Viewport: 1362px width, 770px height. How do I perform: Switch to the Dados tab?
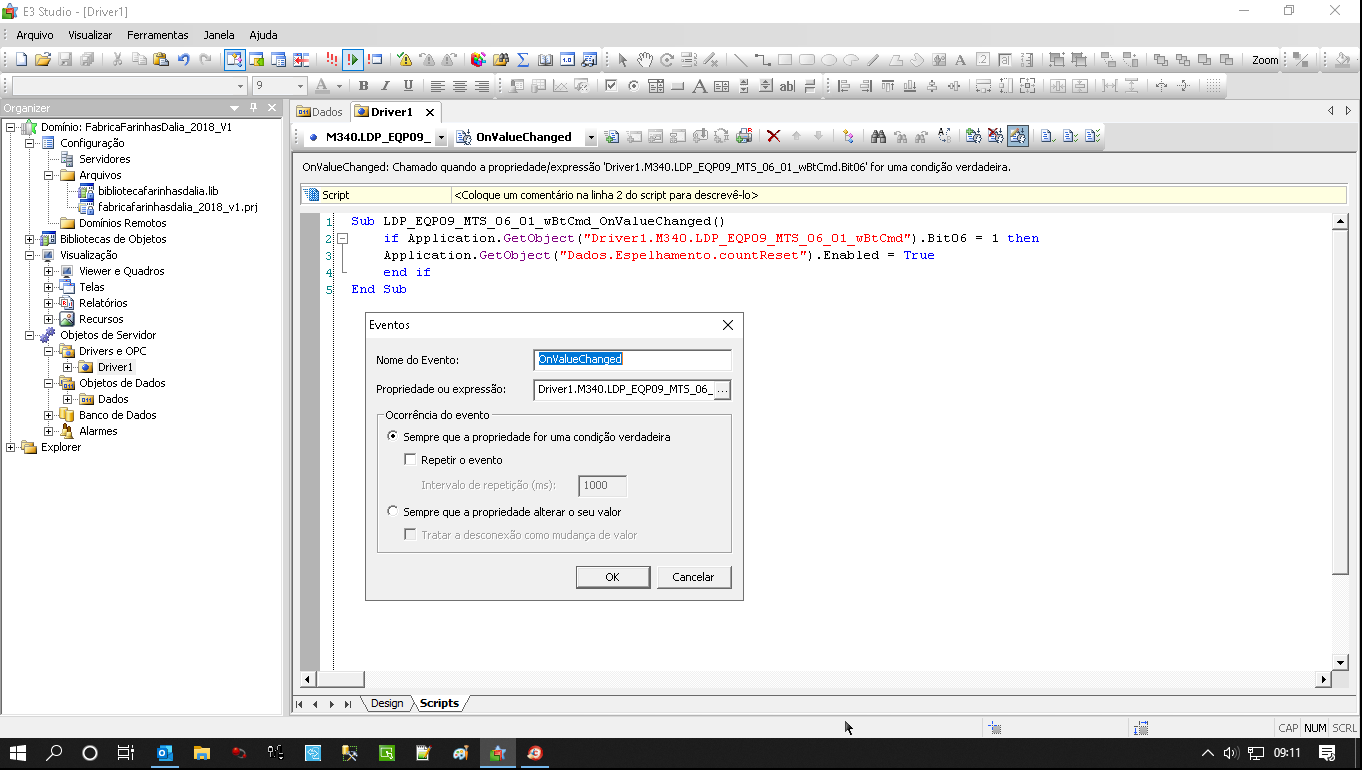pyautogui.click(x=319, y=112)
